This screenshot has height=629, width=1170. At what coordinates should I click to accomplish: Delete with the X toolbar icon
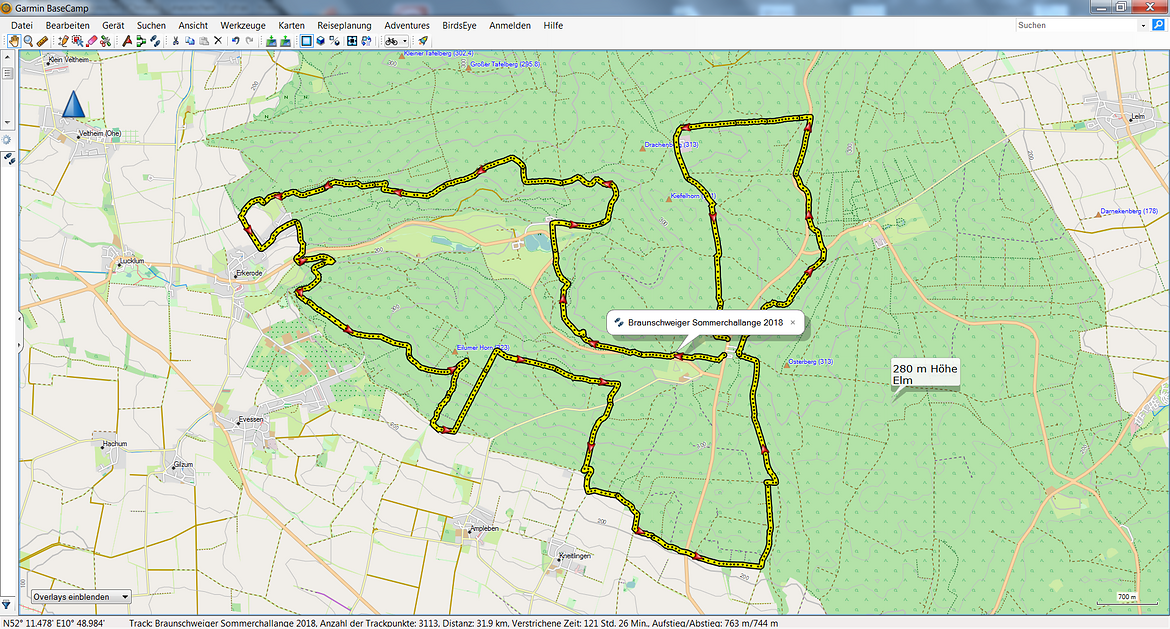click(x=218, y=41)
